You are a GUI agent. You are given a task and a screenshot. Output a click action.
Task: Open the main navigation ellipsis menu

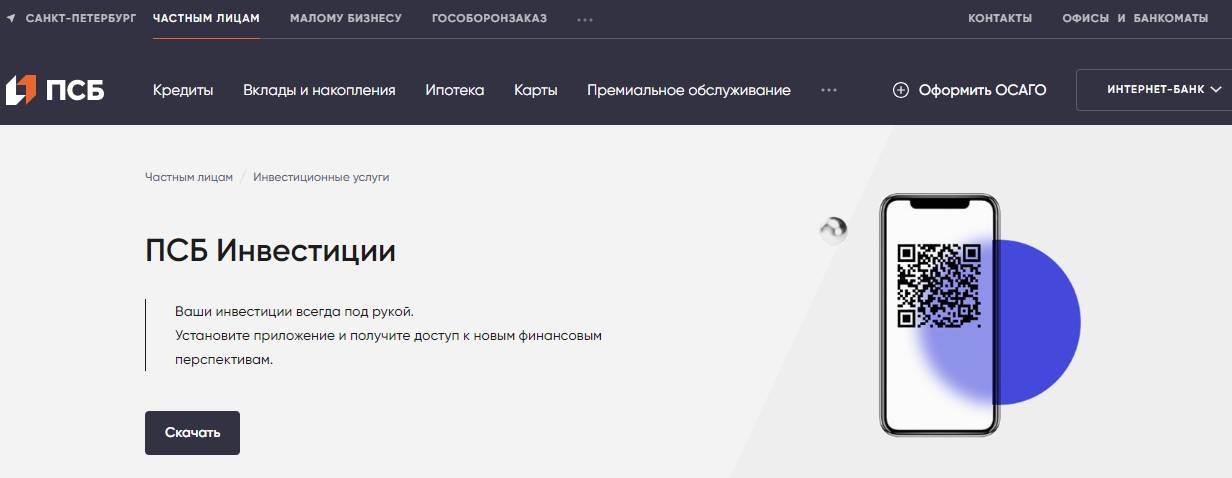pyautogui.click(x=828, y=90)
